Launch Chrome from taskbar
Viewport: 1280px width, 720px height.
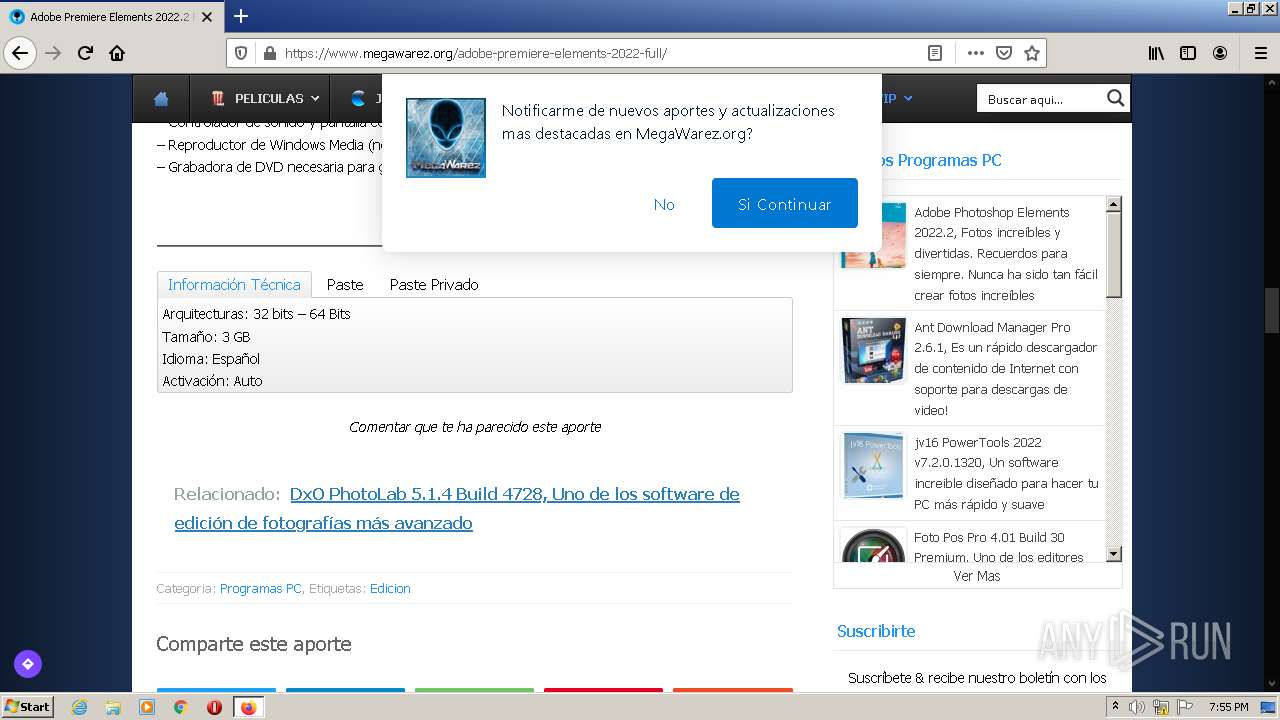click(181, 707)
